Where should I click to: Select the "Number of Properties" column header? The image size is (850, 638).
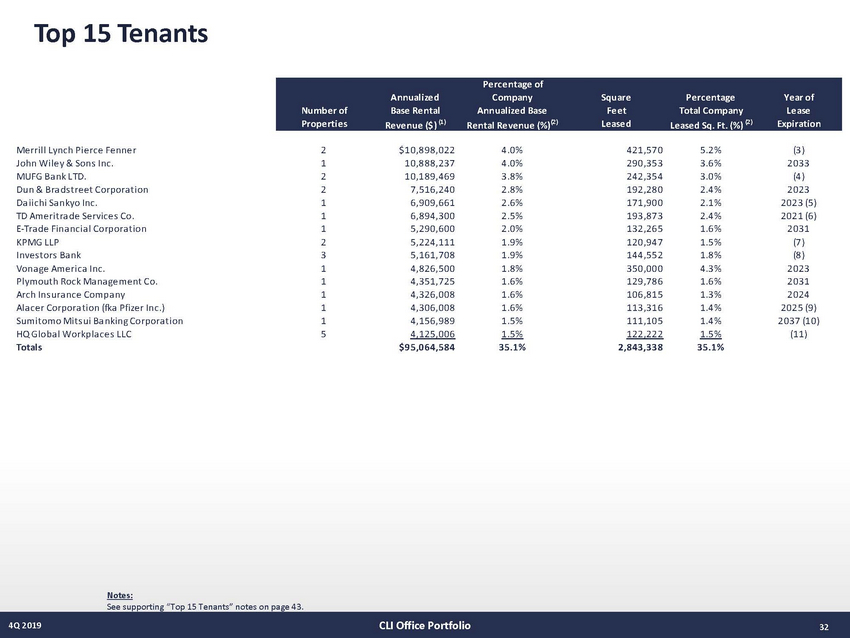pyautogui.click(x=323, y=117)
